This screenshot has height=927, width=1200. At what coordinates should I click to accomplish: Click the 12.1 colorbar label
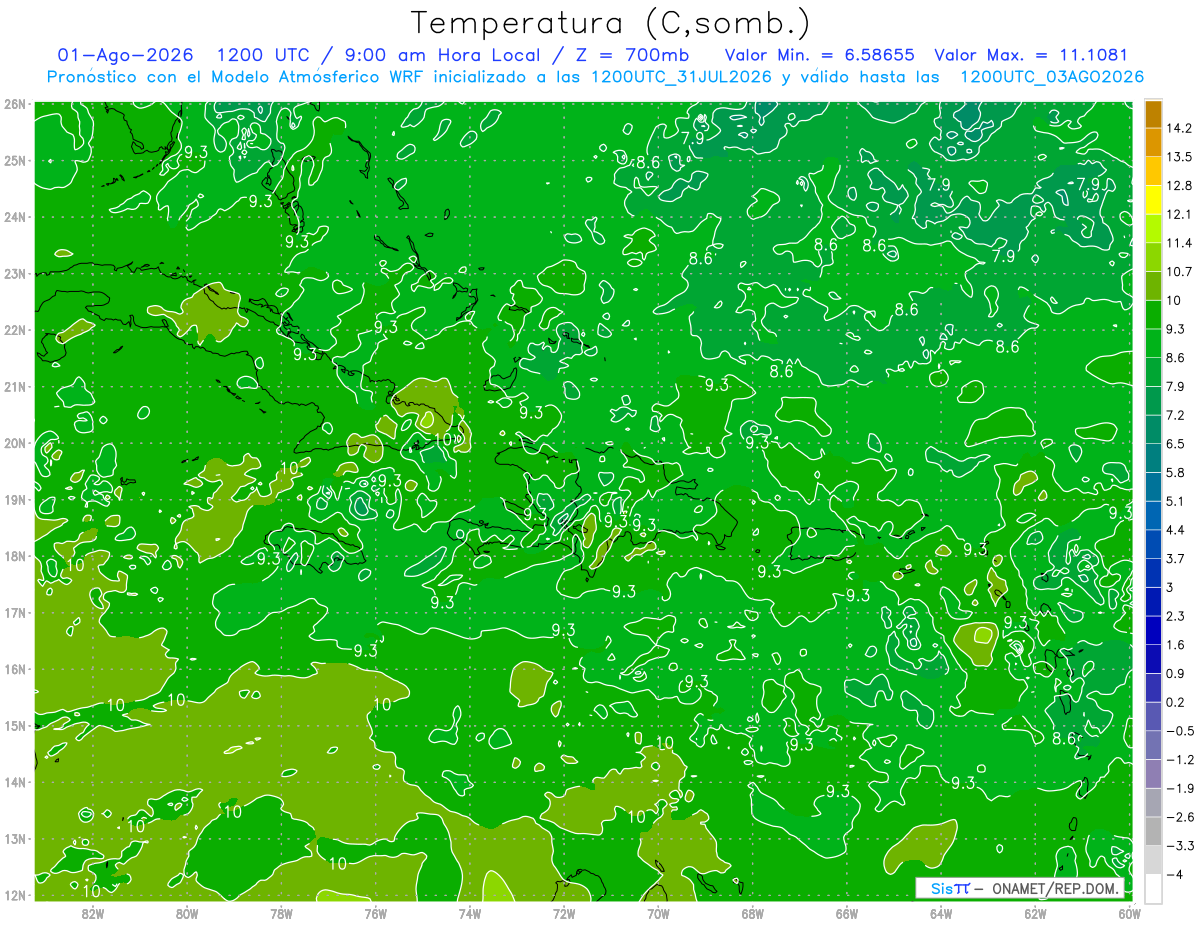pyautogui.click(x=1178, y=215)
